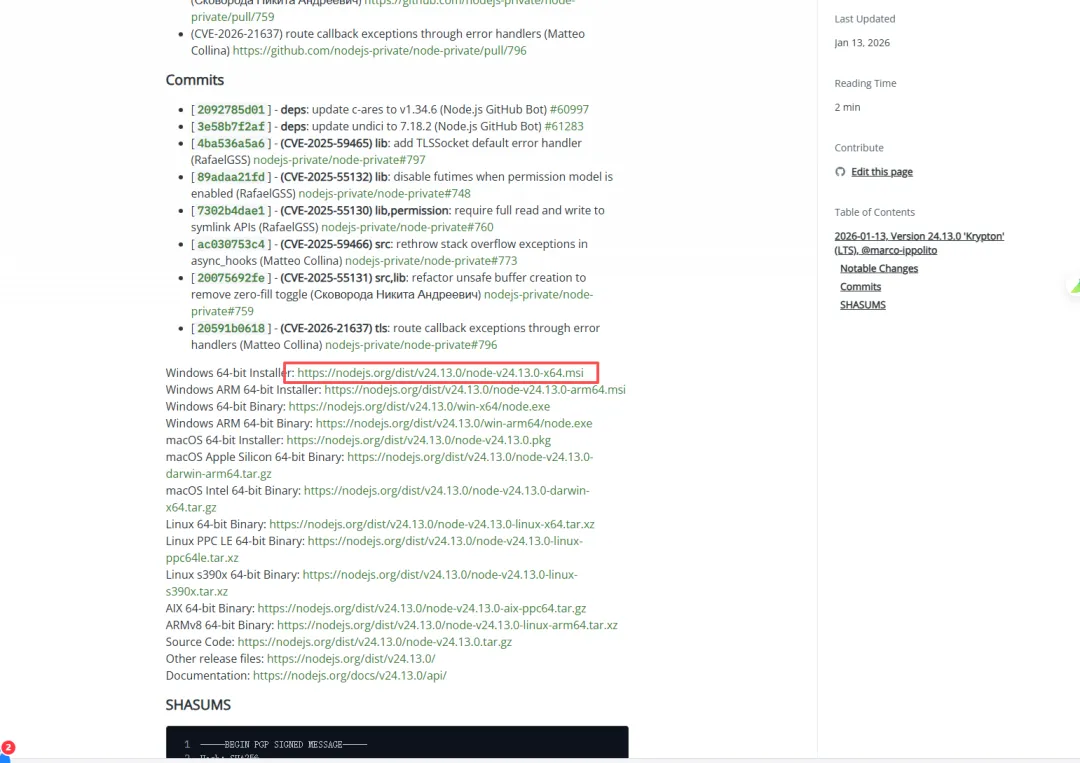Screen dimensions: 1080x763
Task: Open the Source Code node-v24.13.0.tar.gz link
Action: pos(375,642)
